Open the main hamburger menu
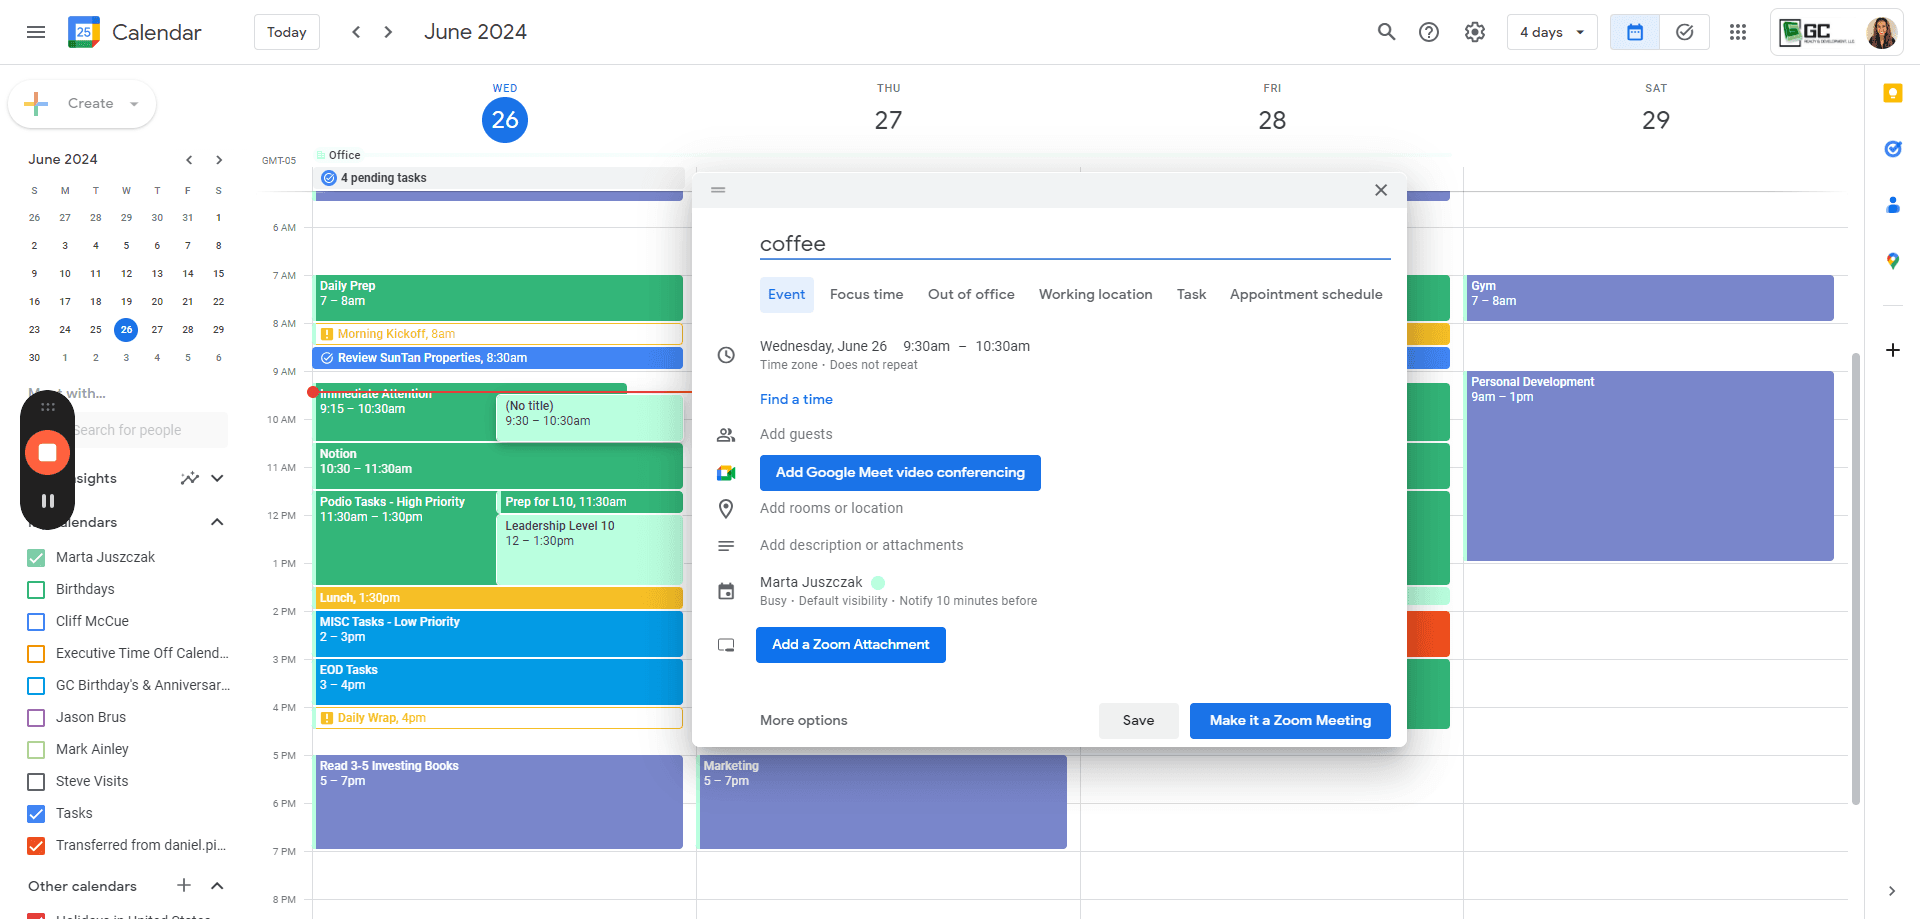1920x919 pixels. pyautogui.click(x=36, y=32)
